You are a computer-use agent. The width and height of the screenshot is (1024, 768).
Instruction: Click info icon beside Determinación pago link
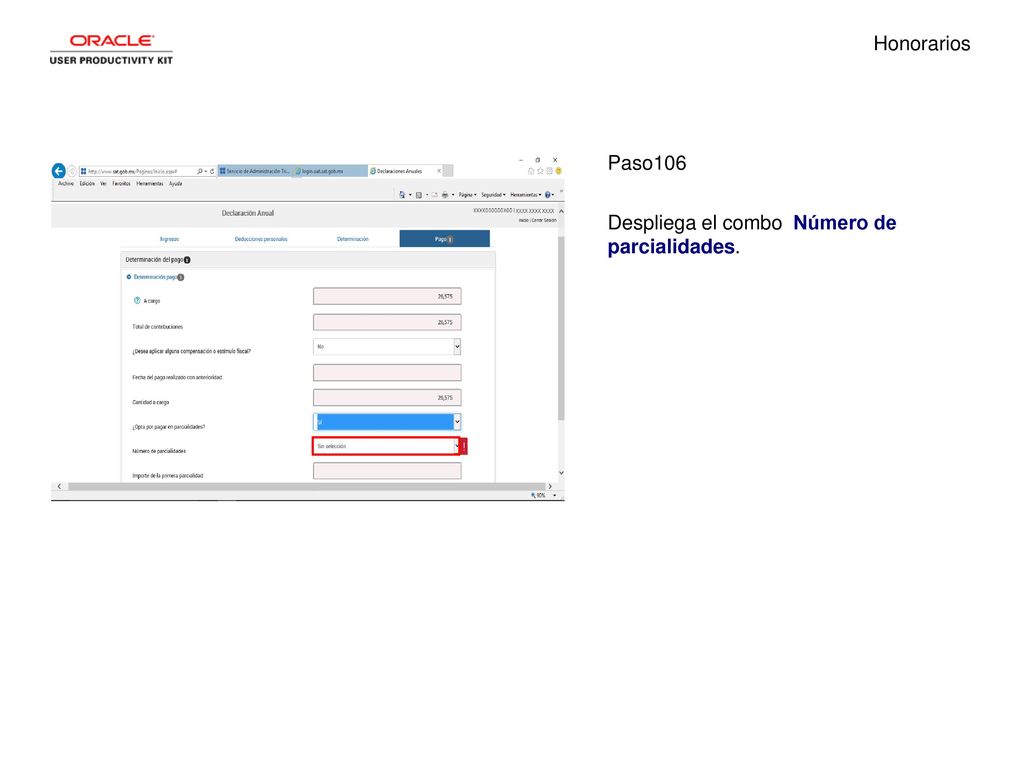point(181,277)
